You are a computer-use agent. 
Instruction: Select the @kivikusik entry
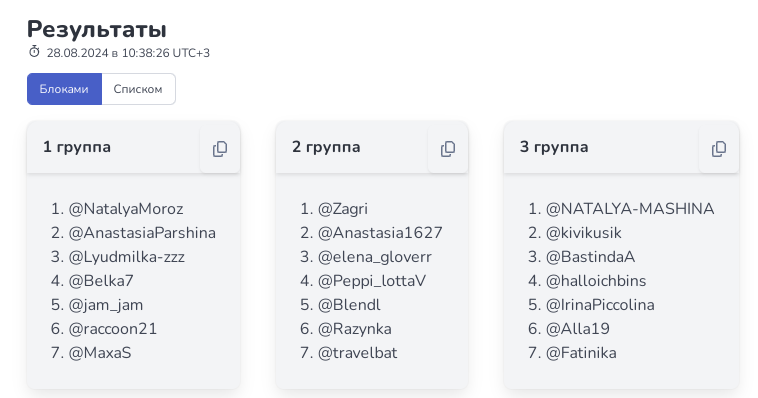[583, 233]
